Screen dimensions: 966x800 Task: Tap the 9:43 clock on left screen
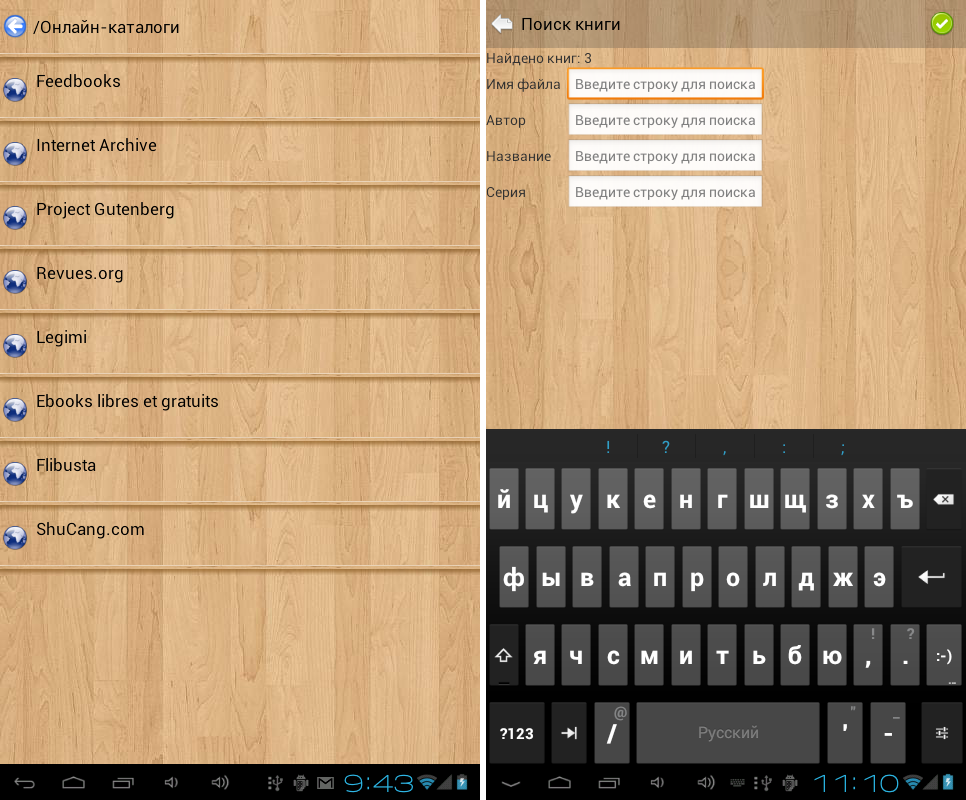click(x=378, y=783)
